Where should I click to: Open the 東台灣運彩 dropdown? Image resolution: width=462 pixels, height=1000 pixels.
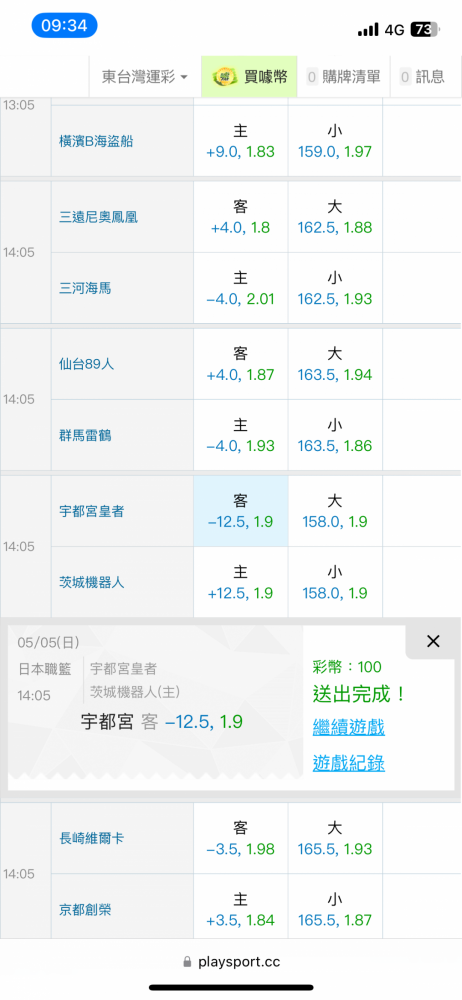[145, 77]
